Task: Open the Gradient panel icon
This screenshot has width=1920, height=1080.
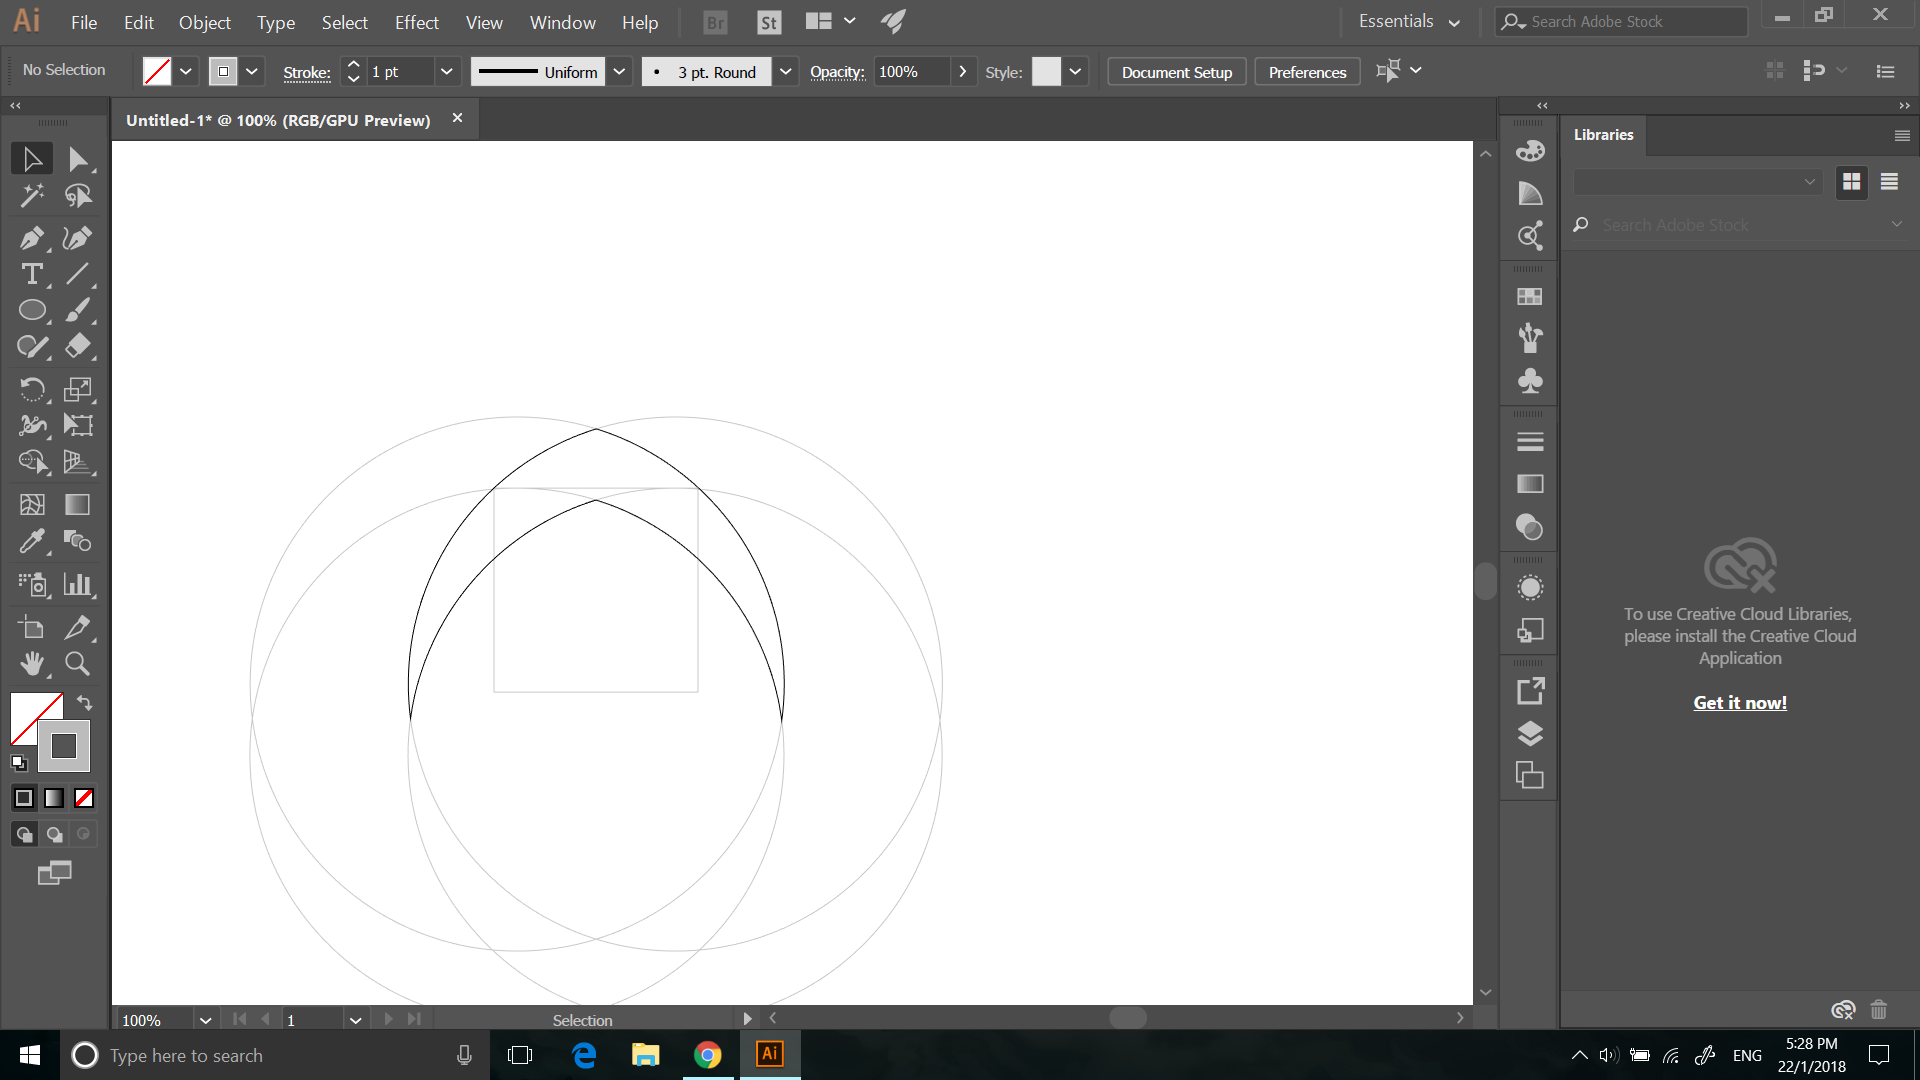Action: 1529,483
